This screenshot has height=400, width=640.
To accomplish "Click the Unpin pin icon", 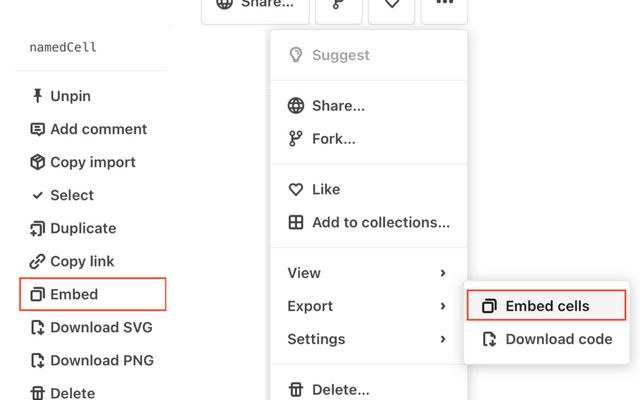I will 38,96.
